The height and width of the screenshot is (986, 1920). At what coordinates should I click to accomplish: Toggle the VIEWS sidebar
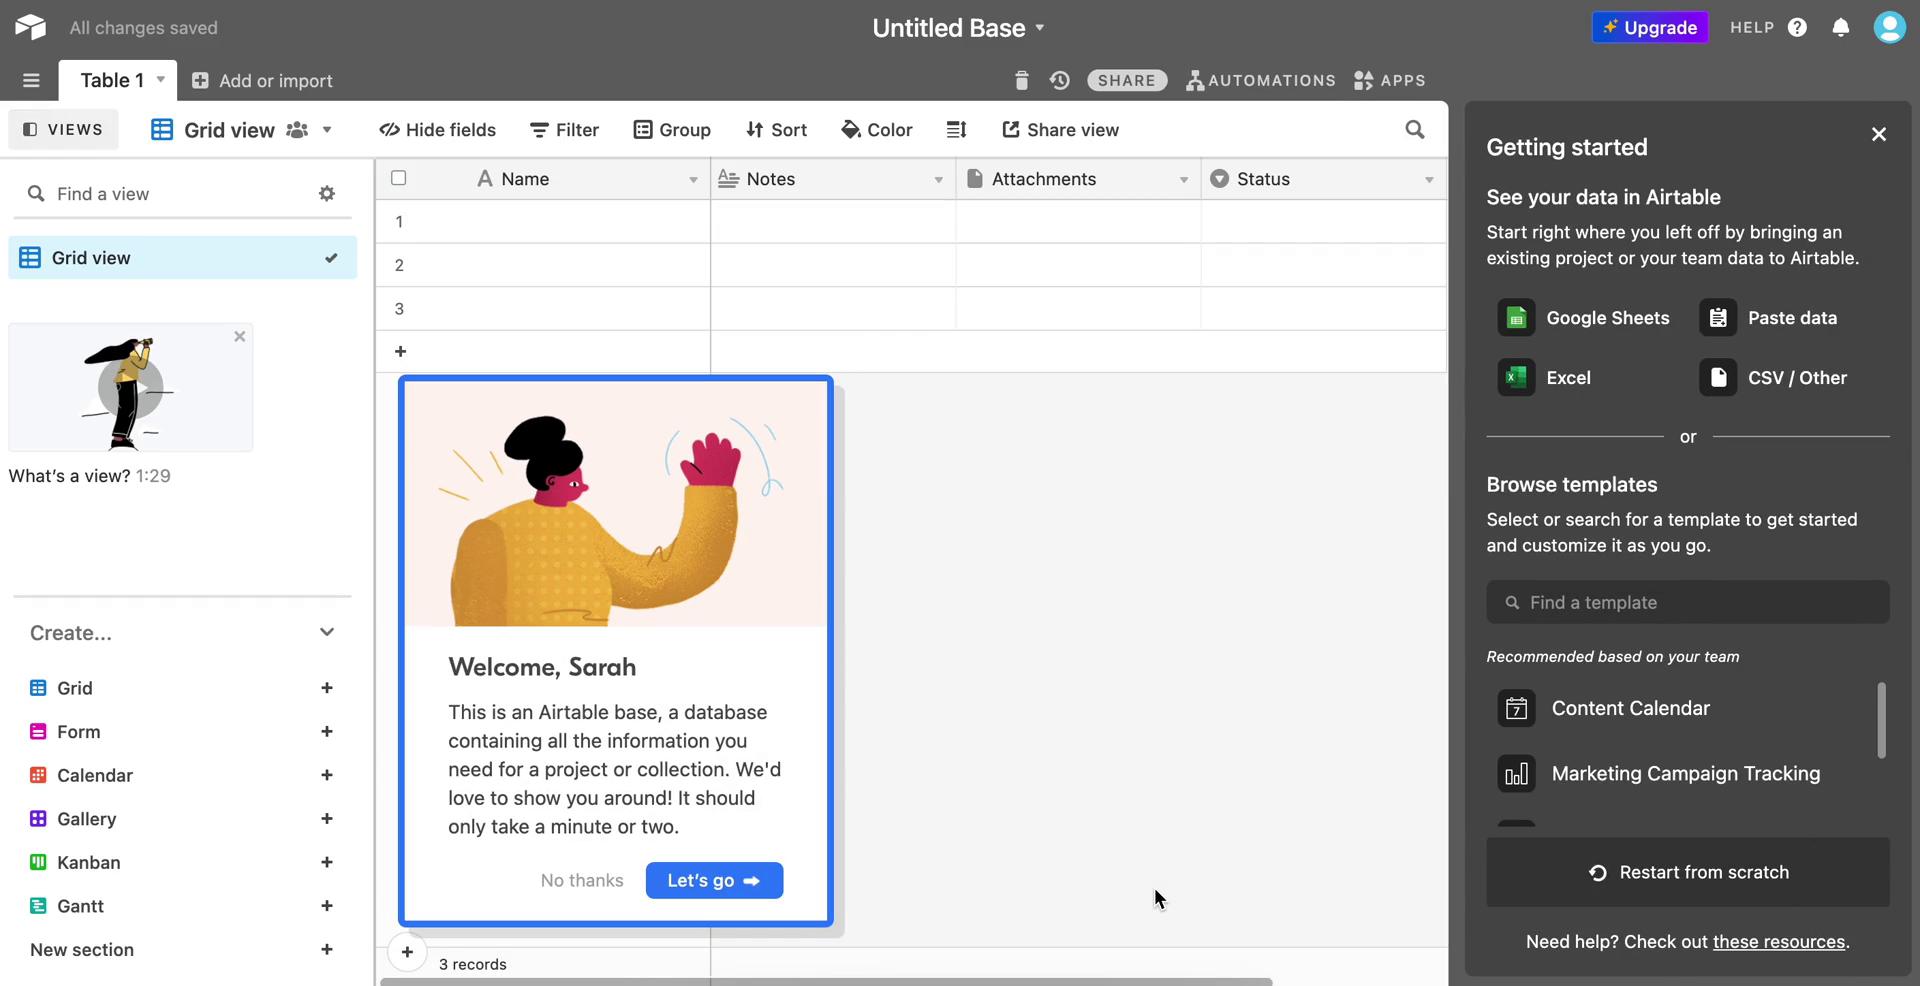[63, 129]
